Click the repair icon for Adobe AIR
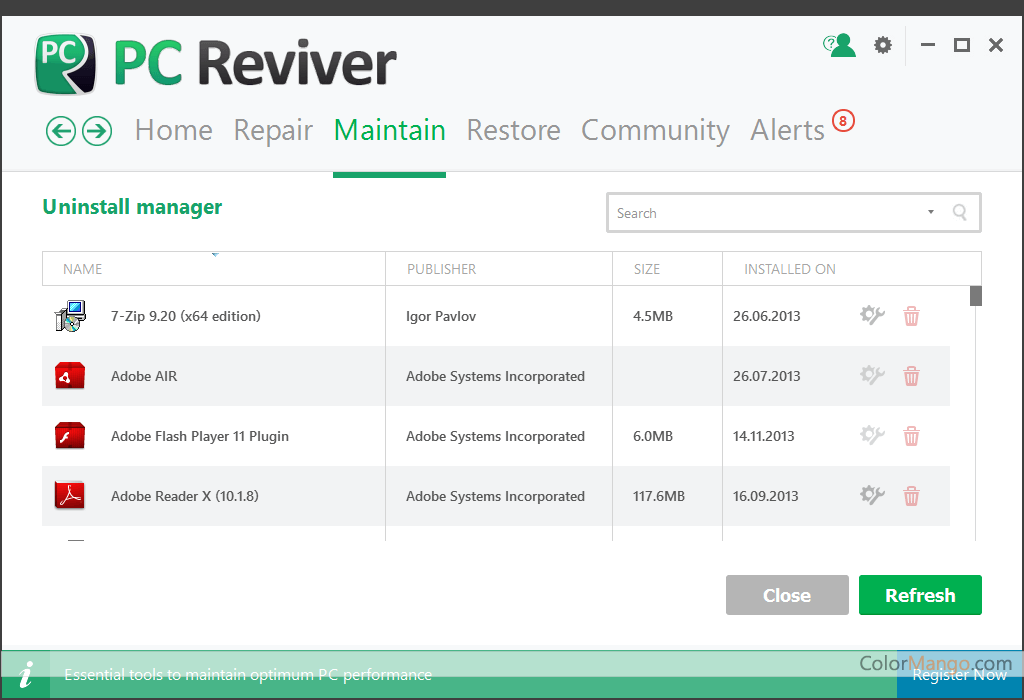This screenshot has height=700, width=1024. pyautogui.click(x=872, y=375)
